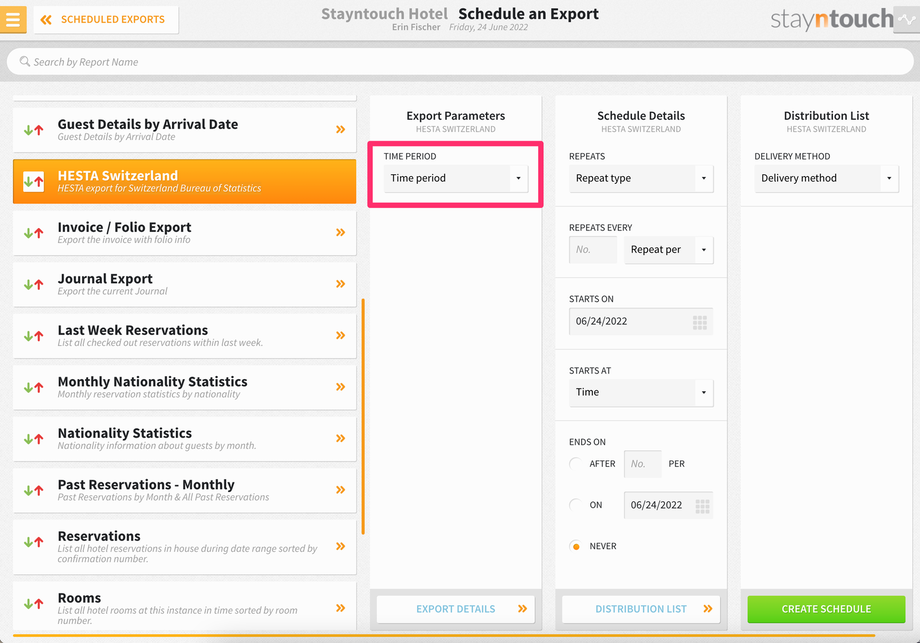
Task: Click arrows icon beside Reservations
Action: coord(33,542)
